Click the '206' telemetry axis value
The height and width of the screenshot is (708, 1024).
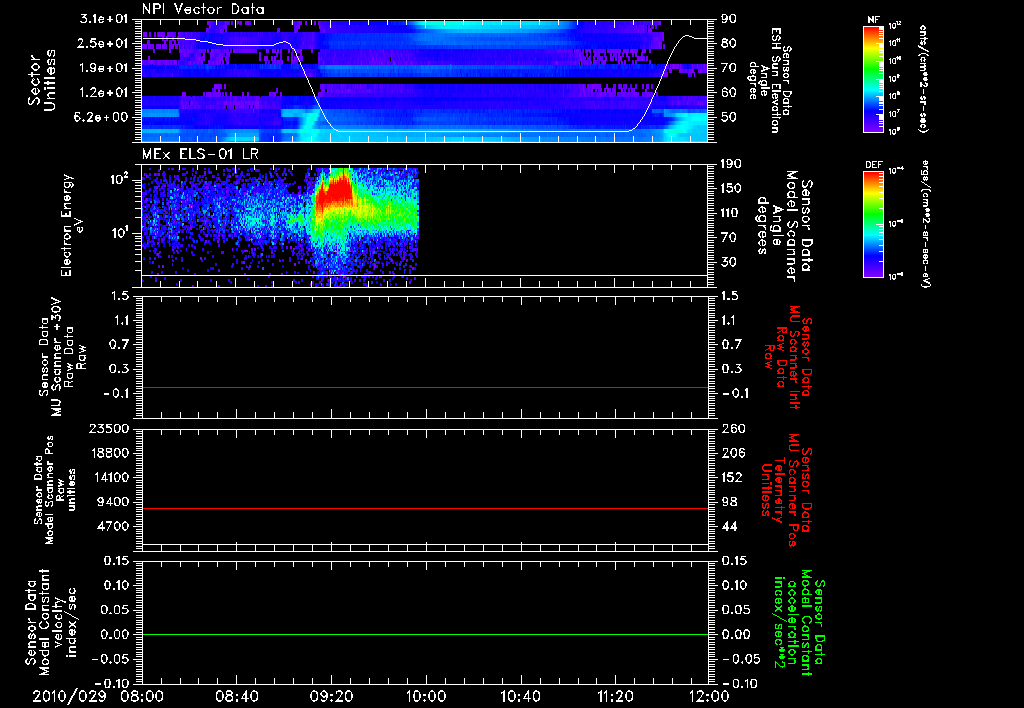pos(733,453)
